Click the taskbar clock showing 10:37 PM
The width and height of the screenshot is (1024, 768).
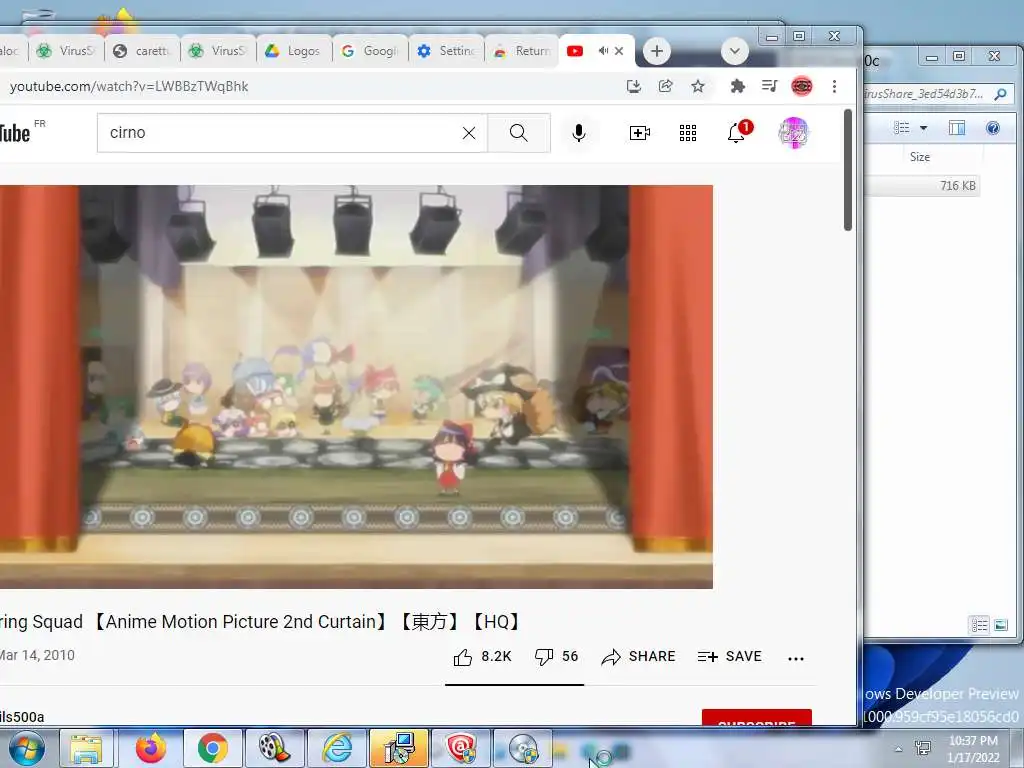(x=972, y=749)
